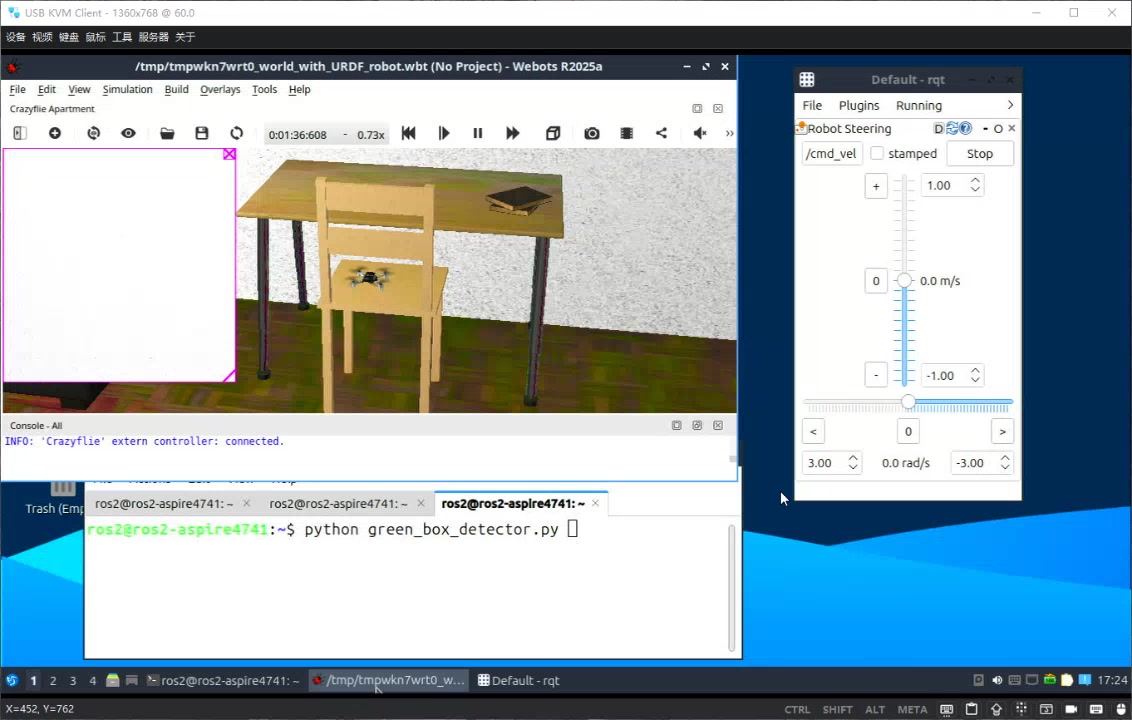1132x720 pixels.
Task: Pause the Webots simulation
Action: tap(478, 133)
